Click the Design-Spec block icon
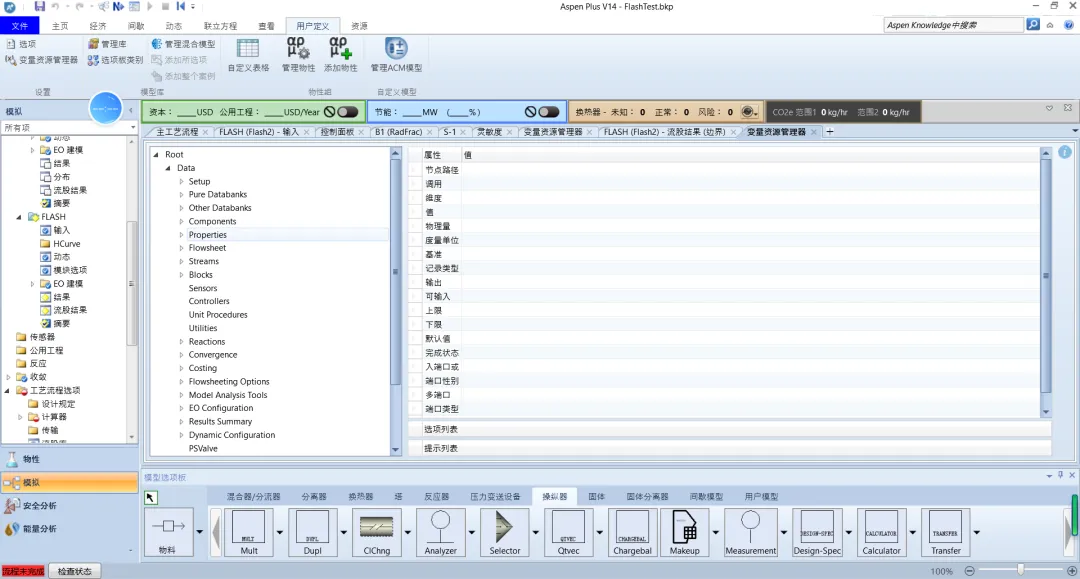The width and height of the screenshot is (1080, 579). [817, 531]
